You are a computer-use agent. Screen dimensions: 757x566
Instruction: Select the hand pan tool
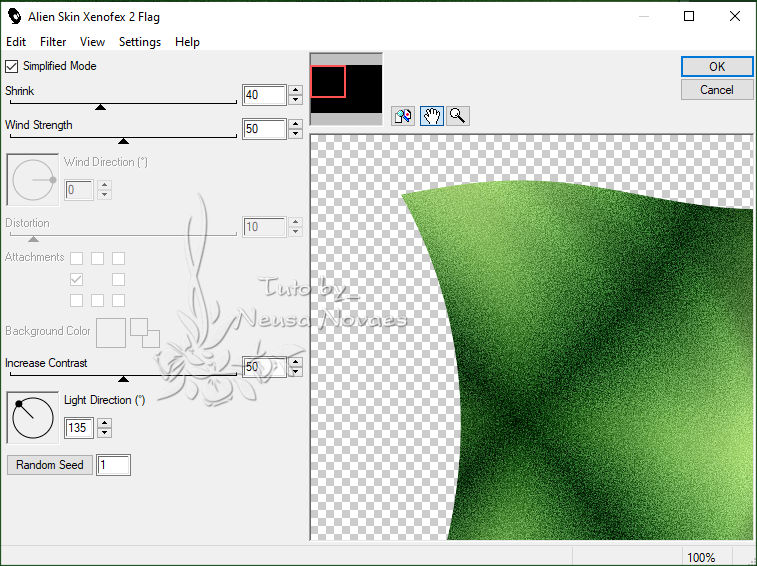(432, 116)
